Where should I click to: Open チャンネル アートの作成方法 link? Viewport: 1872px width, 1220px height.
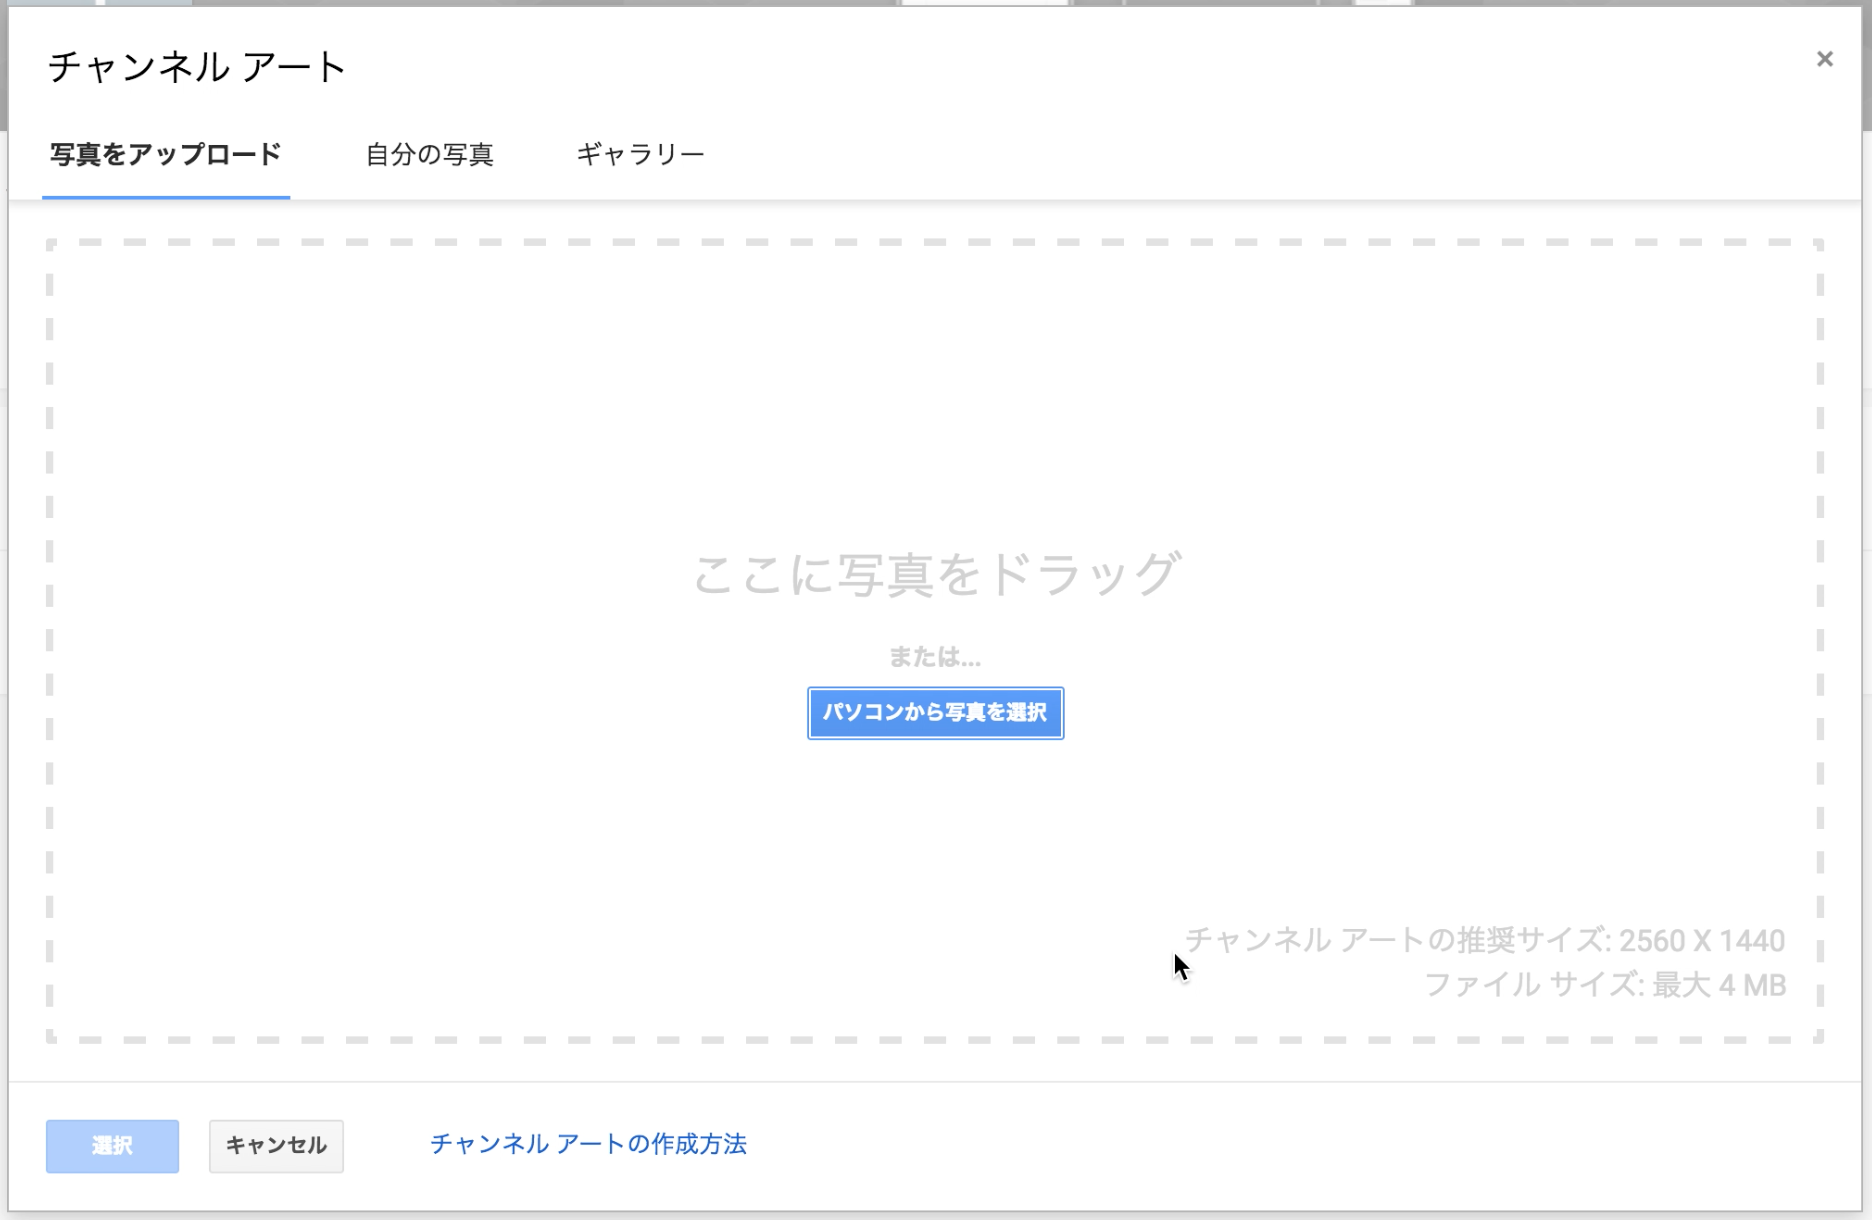coord(588,1144)
